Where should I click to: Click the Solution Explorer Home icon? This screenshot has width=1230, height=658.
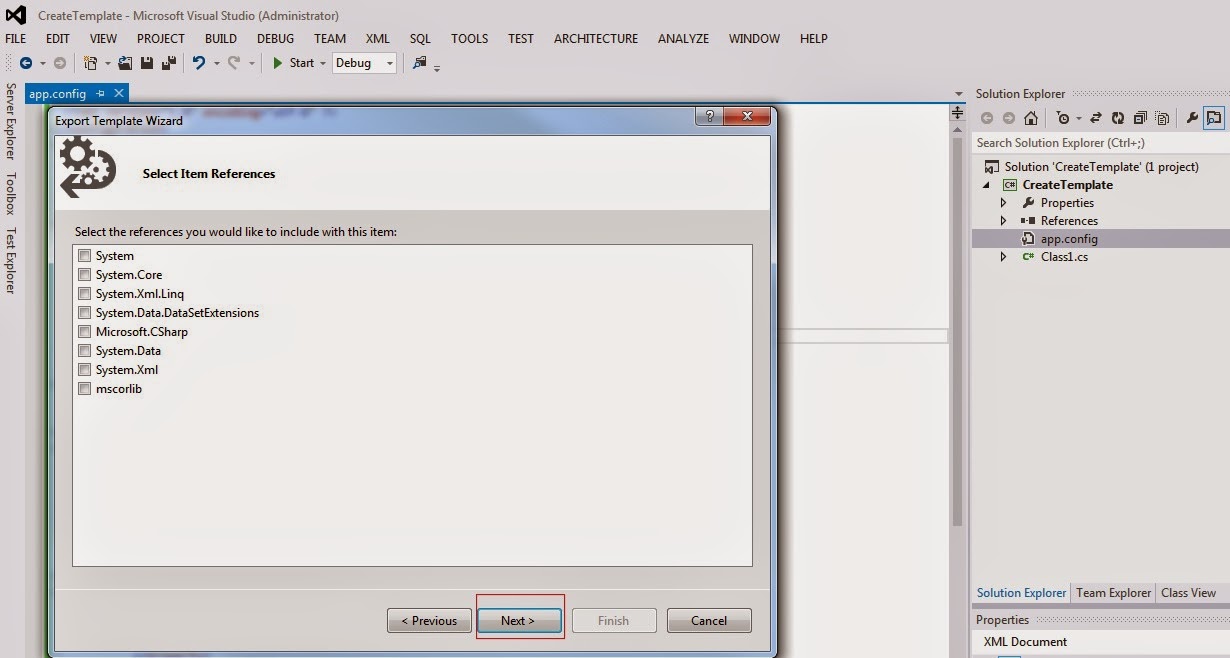pyautogui.click(x=1030, y=117)
